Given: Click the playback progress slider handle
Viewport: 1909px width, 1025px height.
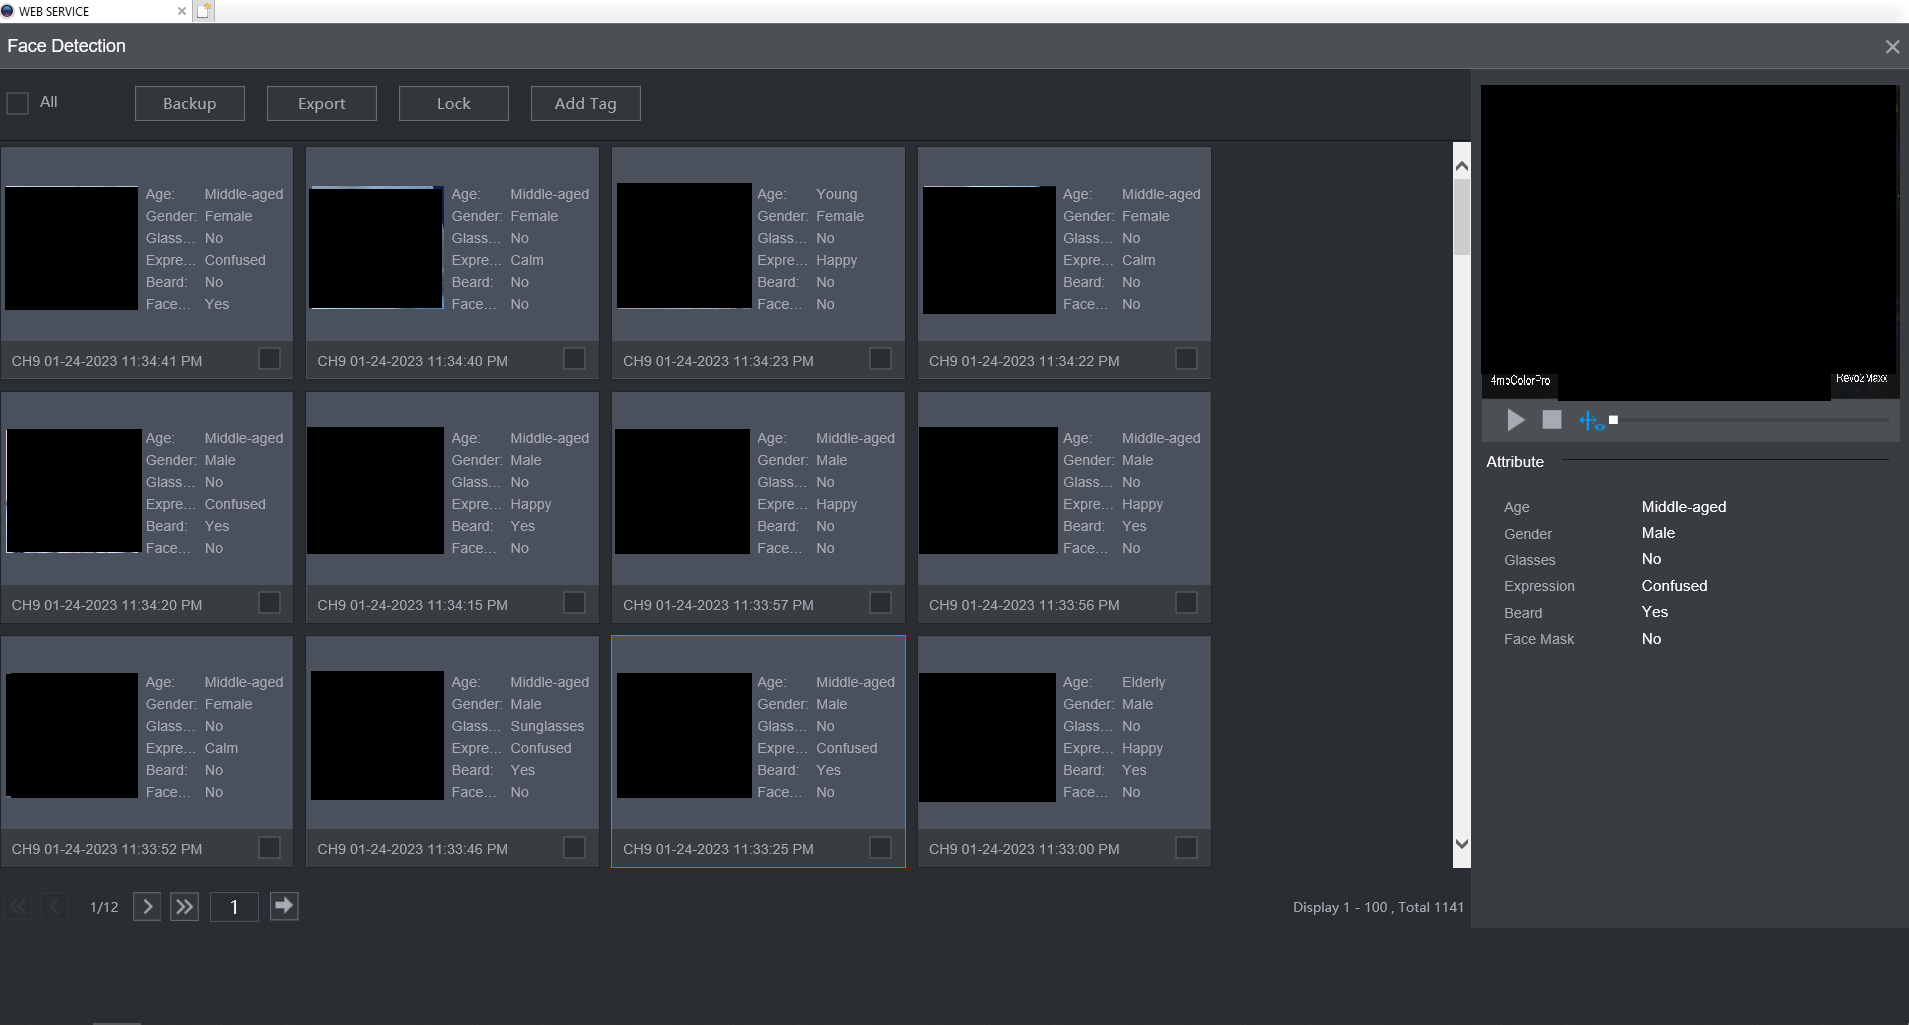Looking at the screenshot, I should click(x=1613, y=420).
